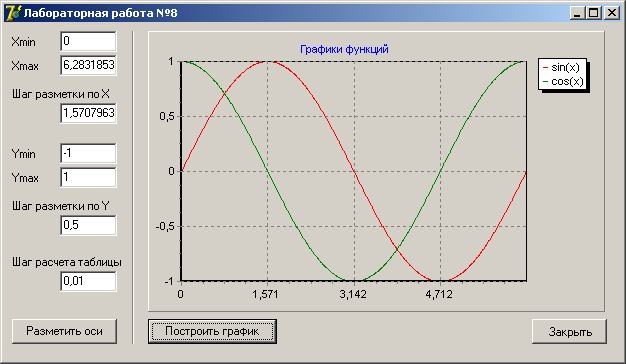The image size is (626, 364).
Task: Click the Разметить оси button
Action: pos(64,331)
